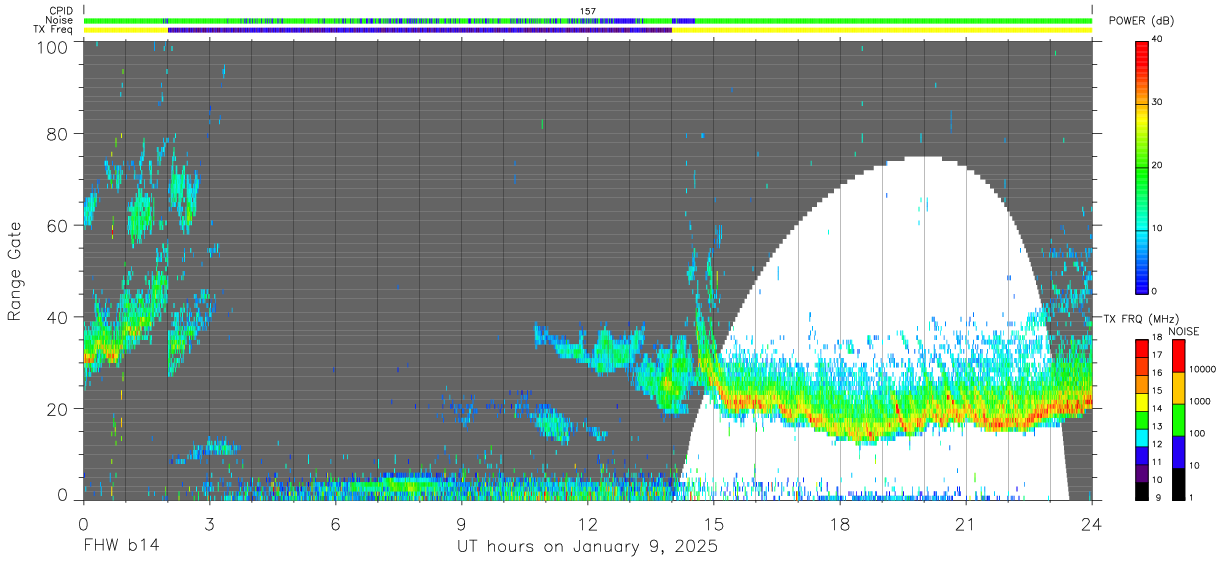Click the 16 label on the TX FRQ legend
This screenshot has width=1228, height=567.
(1157, 373)
